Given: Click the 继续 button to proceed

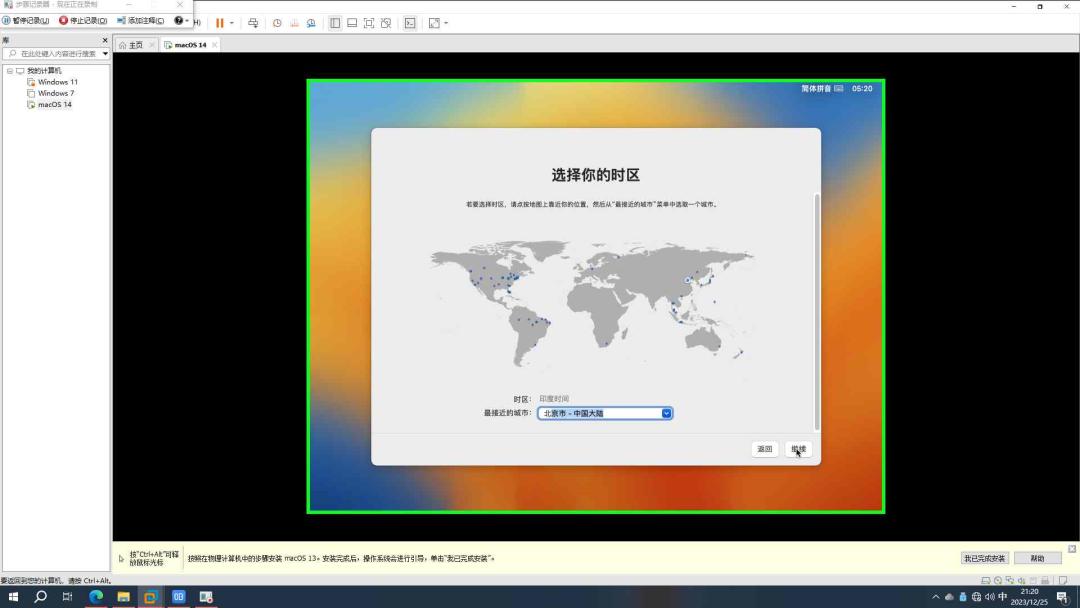Looking at the screenshot, I should click(798, 449).
